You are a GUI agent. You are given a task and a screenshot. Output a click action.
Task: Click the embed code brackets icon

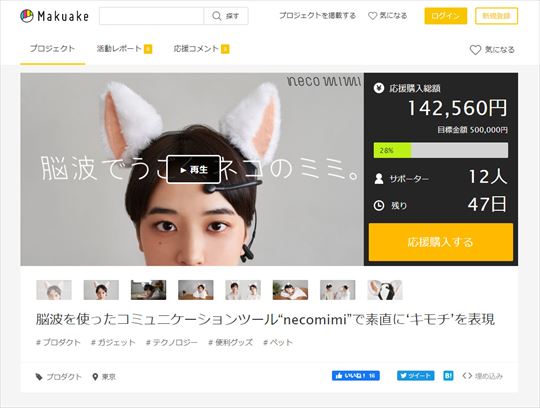(x=467, y=376)
